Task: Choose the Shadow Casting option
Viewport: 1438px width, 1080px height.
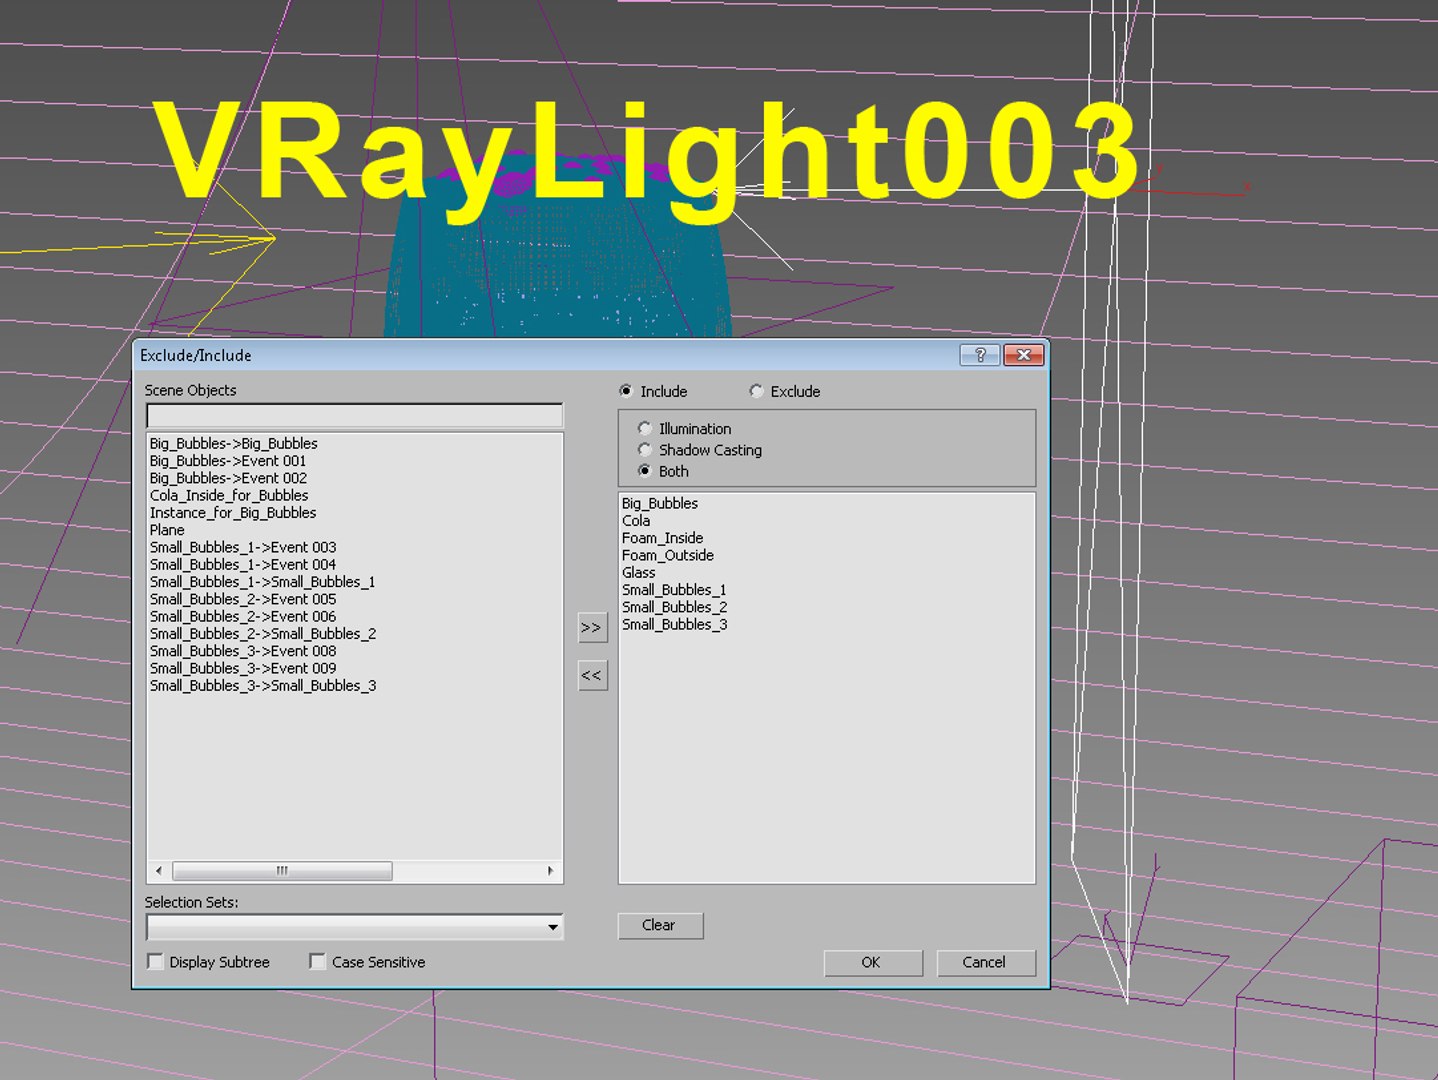Action: point(645,450)
